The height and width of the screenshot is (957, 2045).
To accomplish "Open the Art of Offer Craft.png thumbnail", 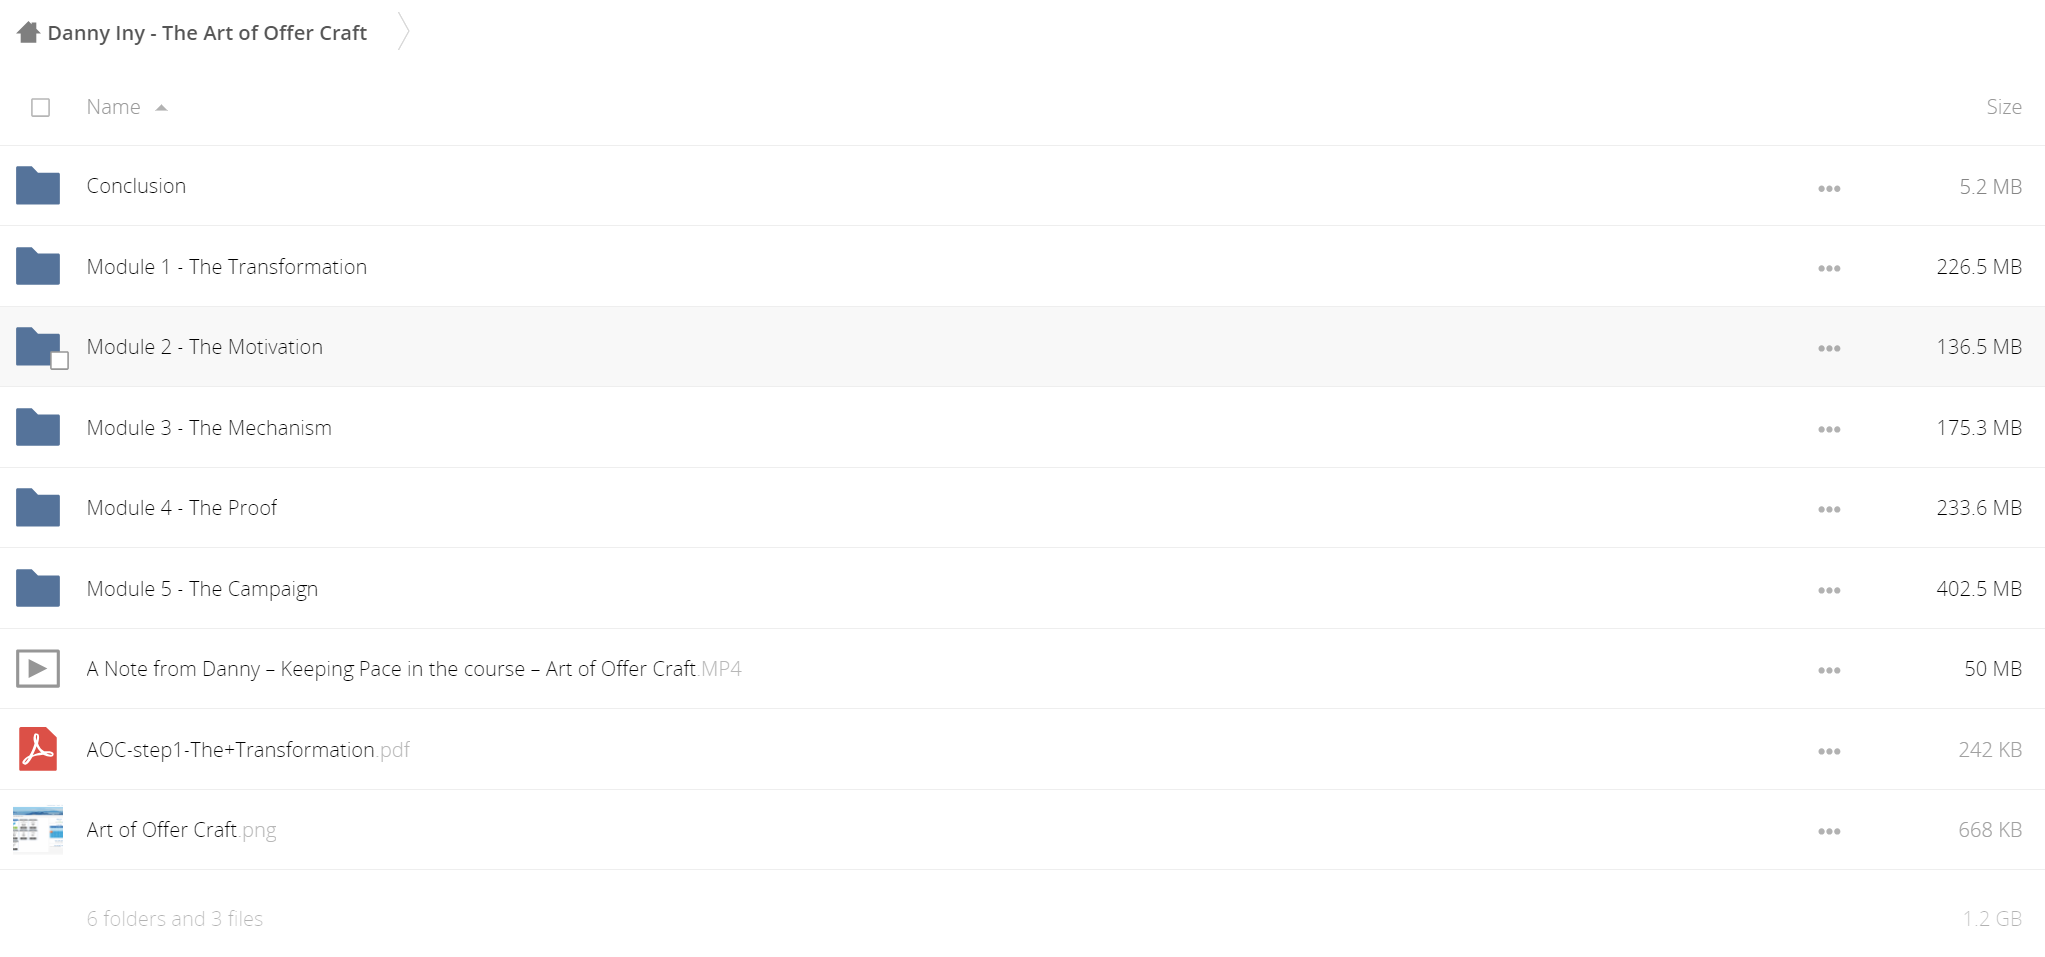I will pyautogui.click(x=38, y=830).
